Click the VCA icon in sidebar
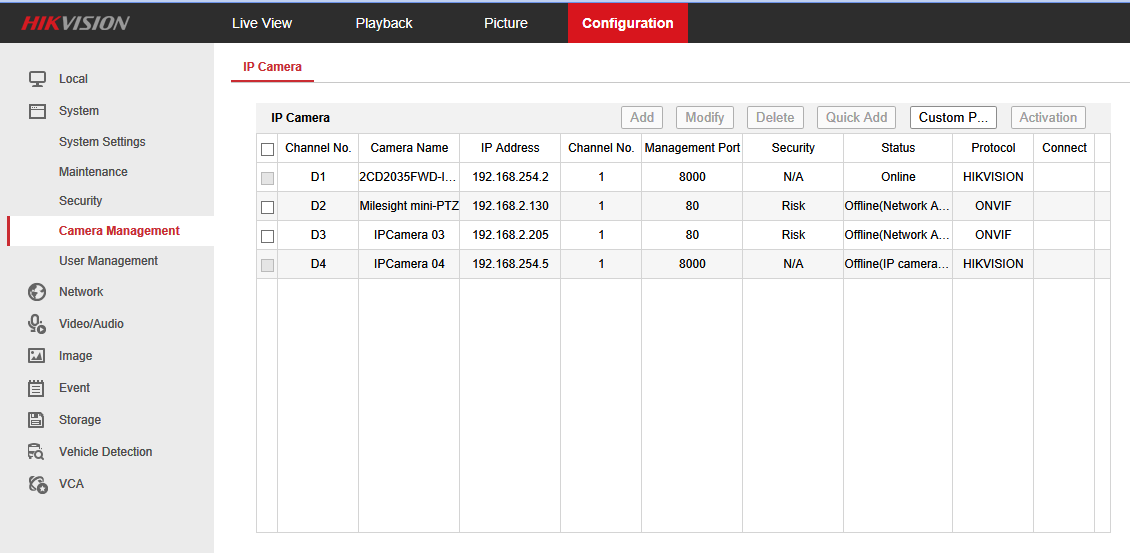The height and width of the screenshot is (553, 1130). point(37,484)
